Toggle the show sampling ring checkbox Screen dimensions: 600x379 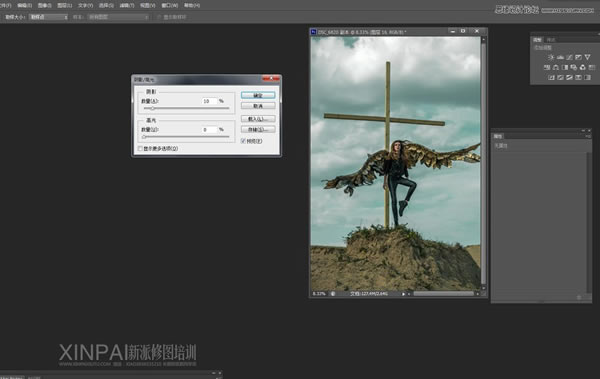160,17
